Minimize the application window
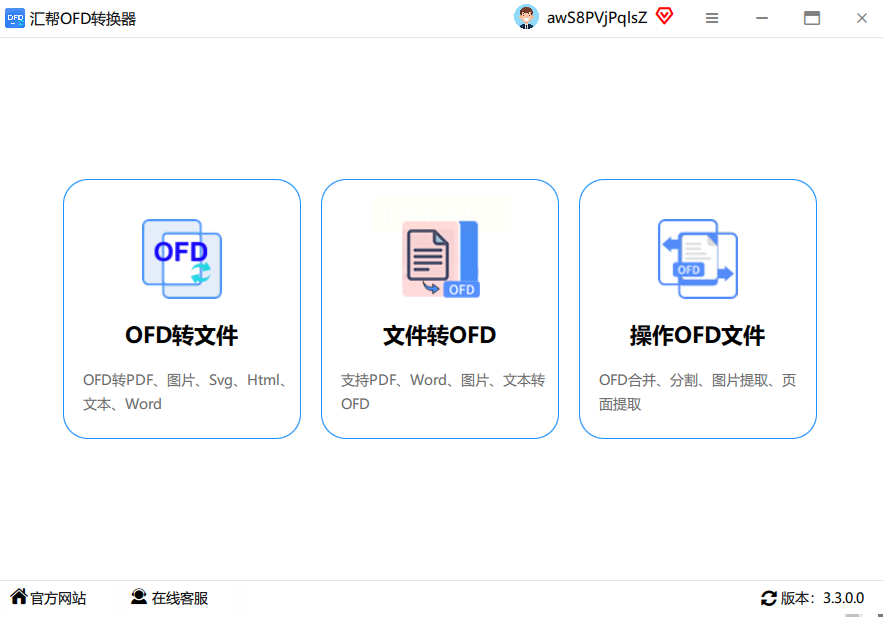This screenshot has width=883, height=617. pos(762,18)
